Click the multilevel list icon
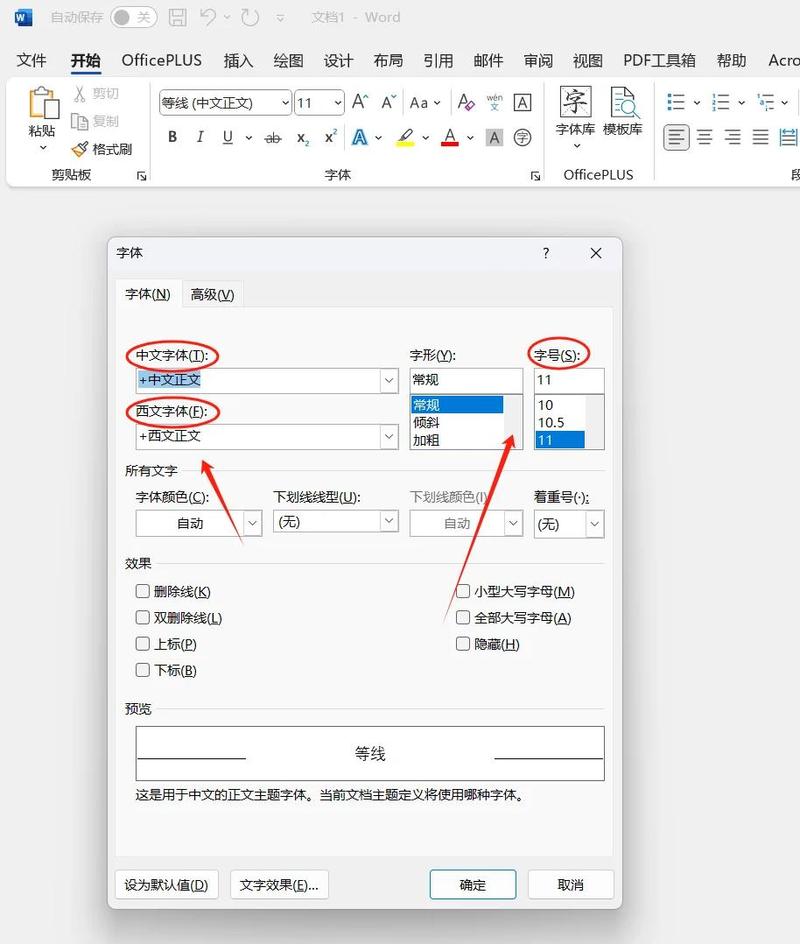This screenshot has height=944, width=800. (765, 102)
